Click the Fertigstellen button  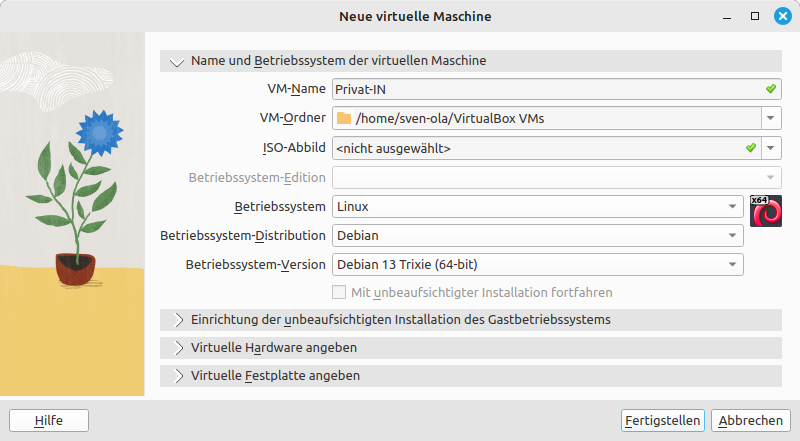pyautogui.click(x=662, y=420)
